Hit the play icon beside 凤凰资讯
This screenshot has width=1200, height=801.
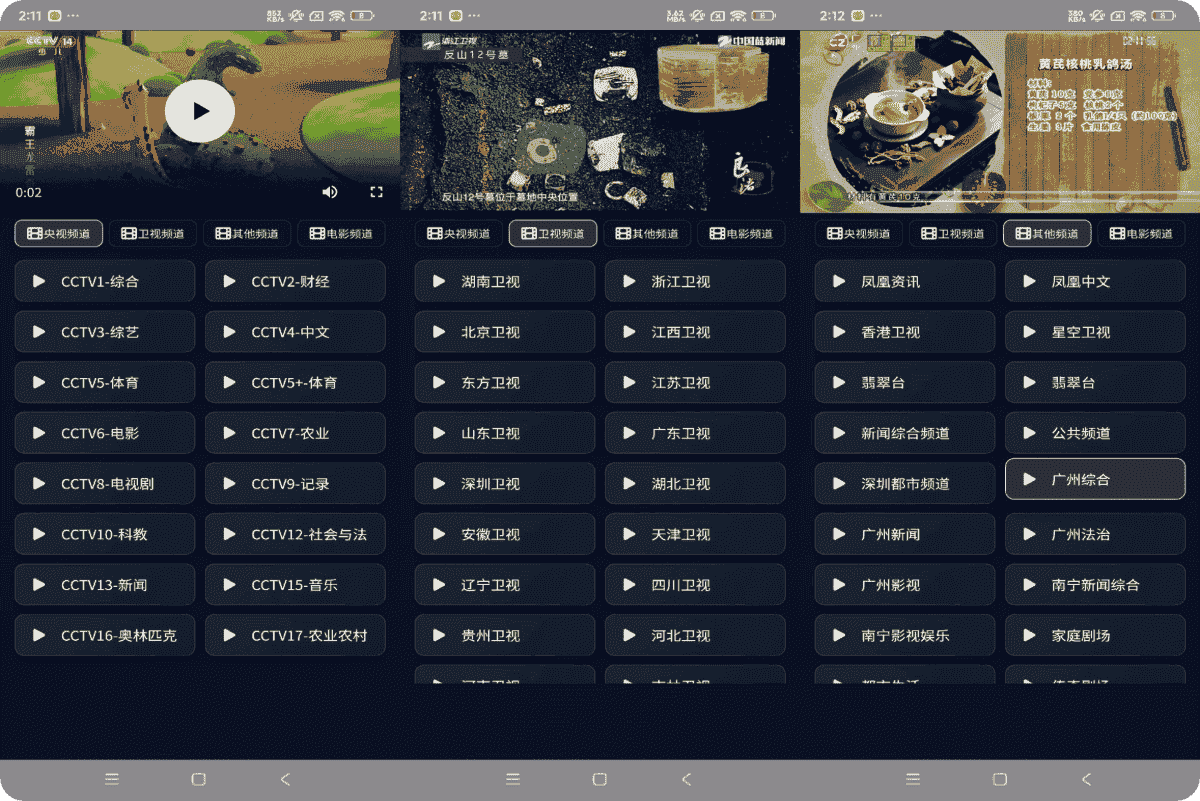tap(839, 282)
